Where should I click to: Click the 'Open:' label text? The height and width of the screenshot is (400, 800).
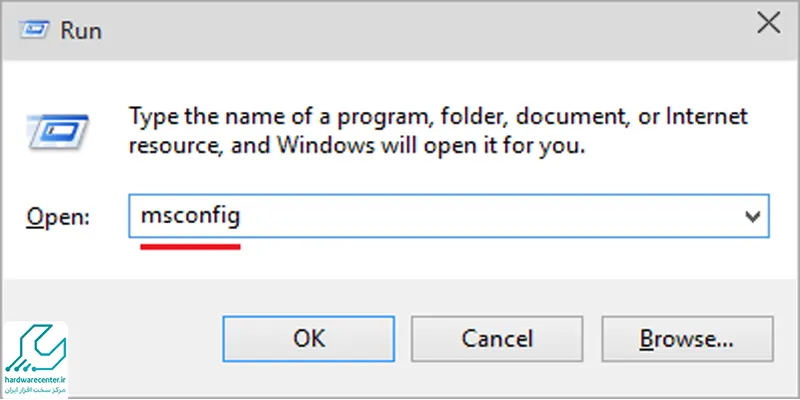click(x=58, y=217)
